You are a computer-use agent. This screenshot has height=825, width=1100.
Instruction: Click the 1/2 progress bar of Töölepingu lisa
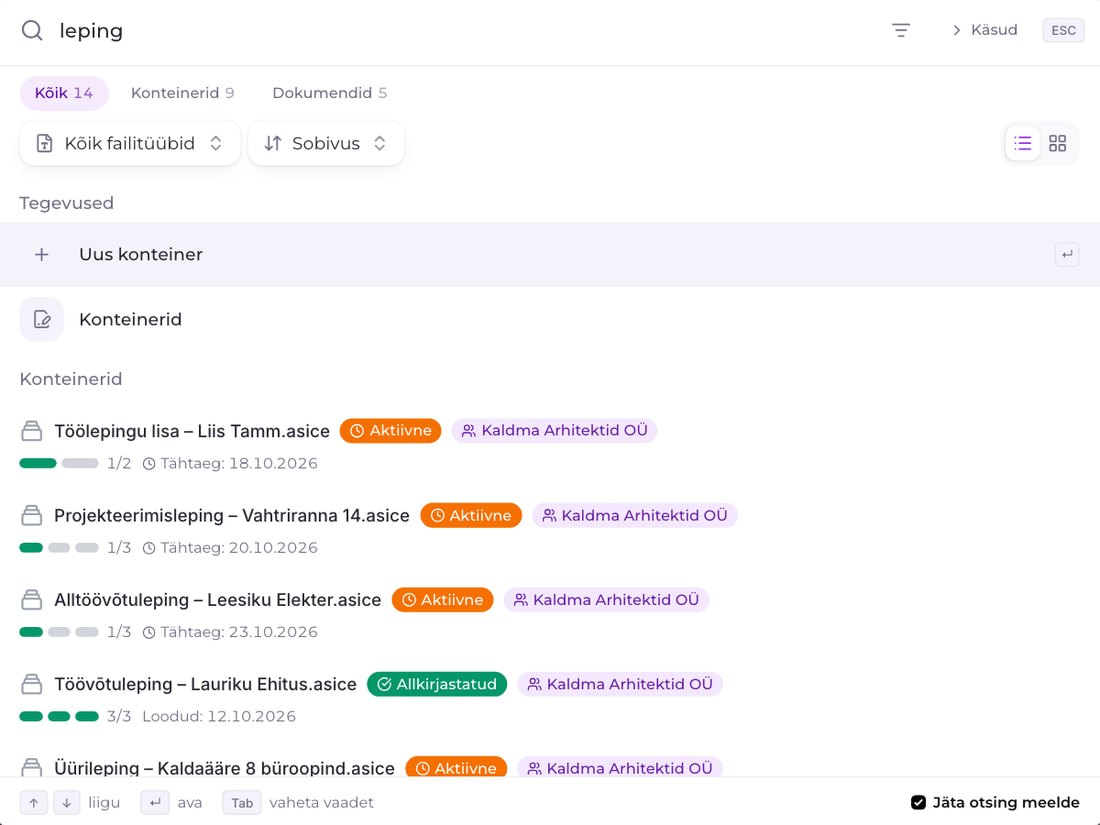tap(59, 463)
